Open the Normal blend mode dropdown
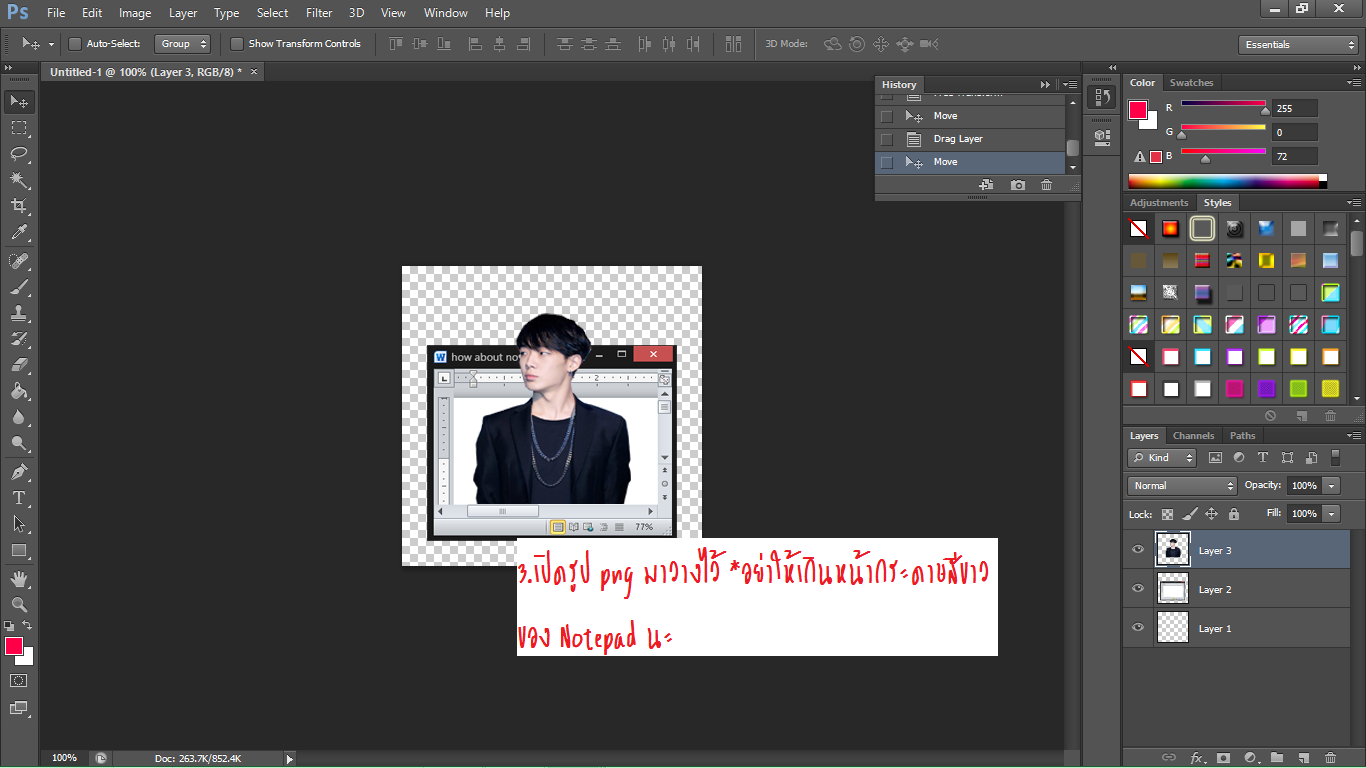Screen dimensions: 1366x768 click(1182, 486)
